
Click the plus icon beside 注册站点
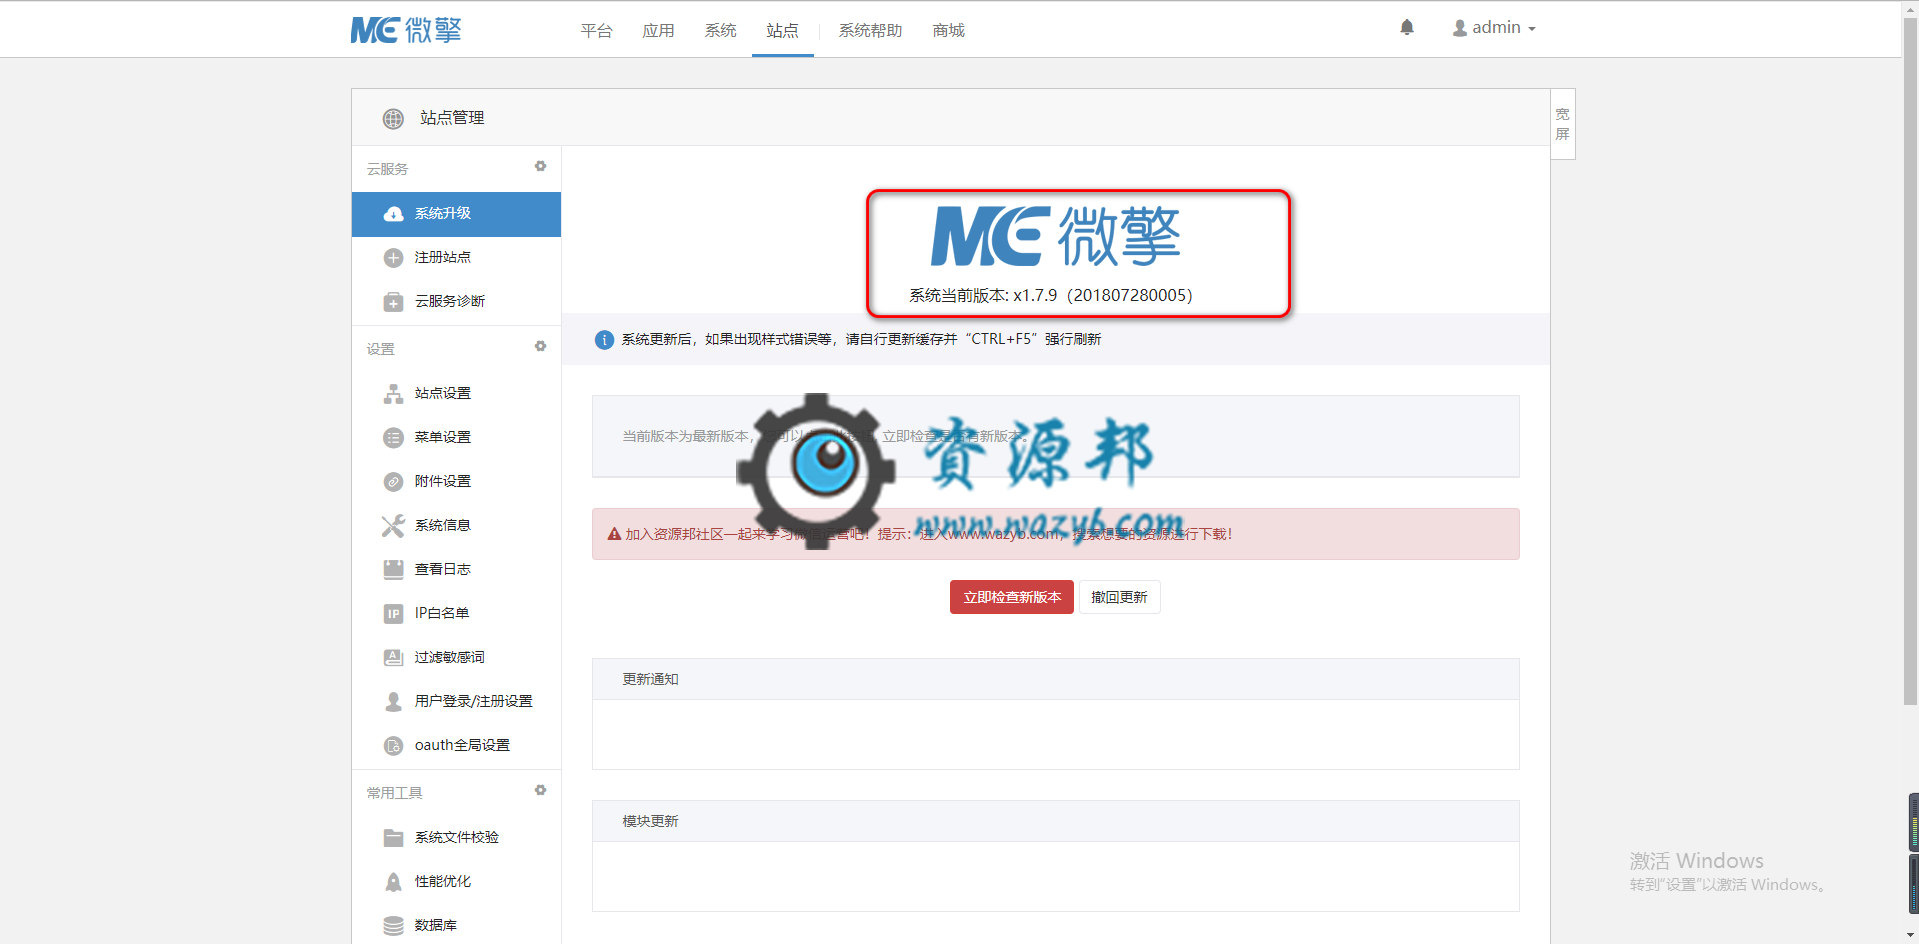pos(394,258)
